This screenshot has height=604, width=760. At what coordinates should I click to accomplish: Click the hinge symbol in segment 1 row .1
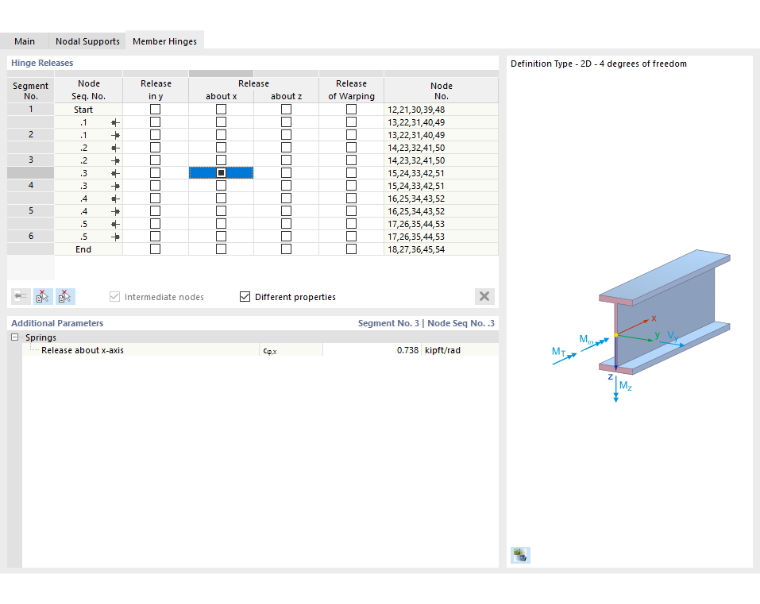115,123
